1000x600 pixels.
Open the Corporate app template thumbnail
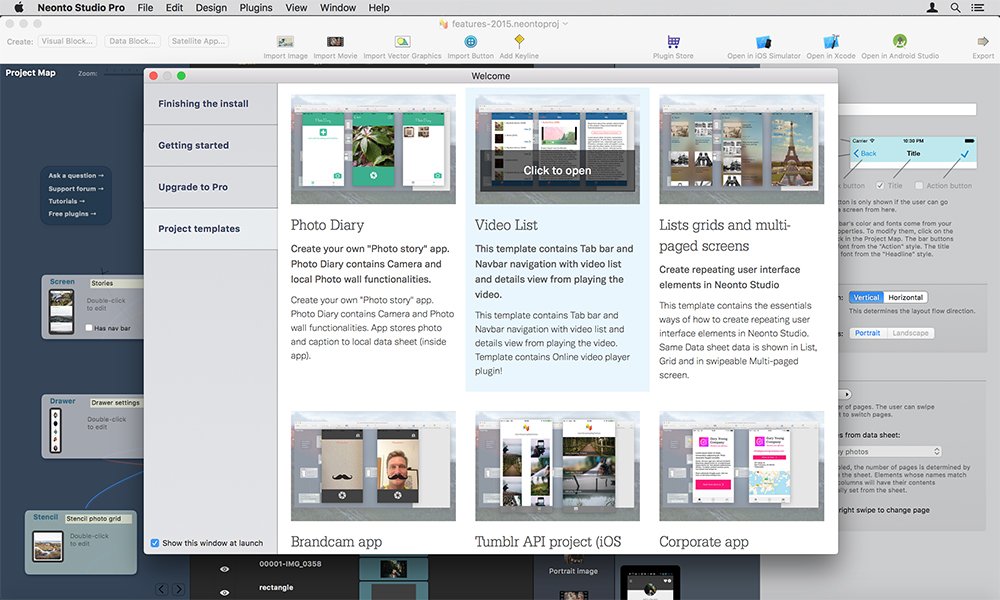click(742, 466)
